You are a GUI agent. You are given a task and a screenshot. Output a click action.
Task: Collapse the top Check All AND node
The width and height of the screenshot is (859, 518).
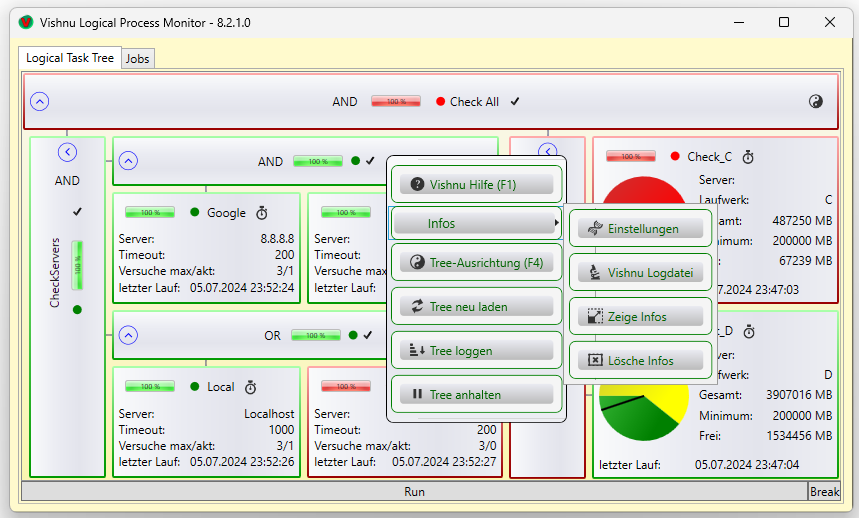click(40, 101)
